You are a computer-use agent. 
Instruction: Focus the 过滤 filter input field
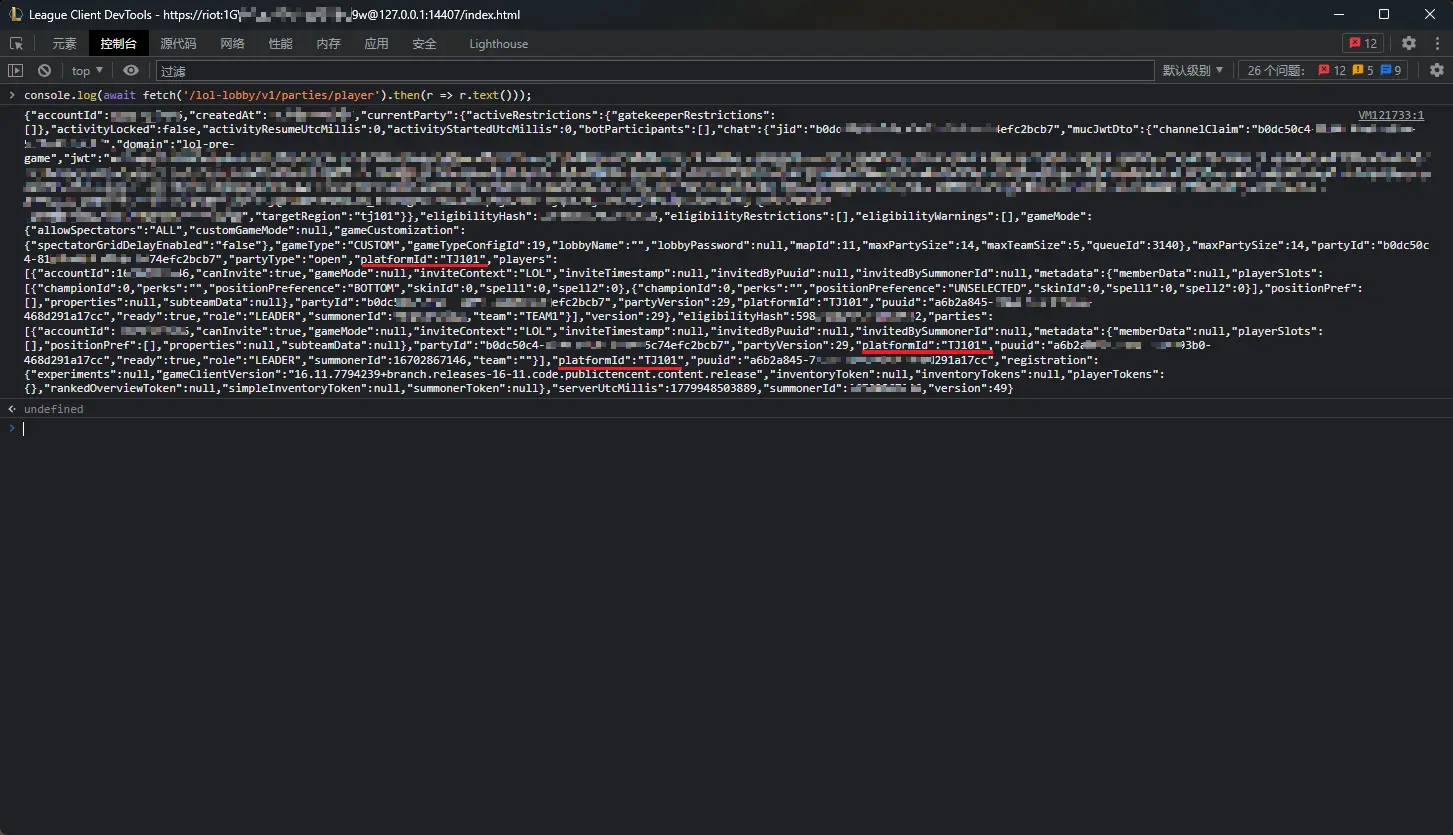coord(655,71)
